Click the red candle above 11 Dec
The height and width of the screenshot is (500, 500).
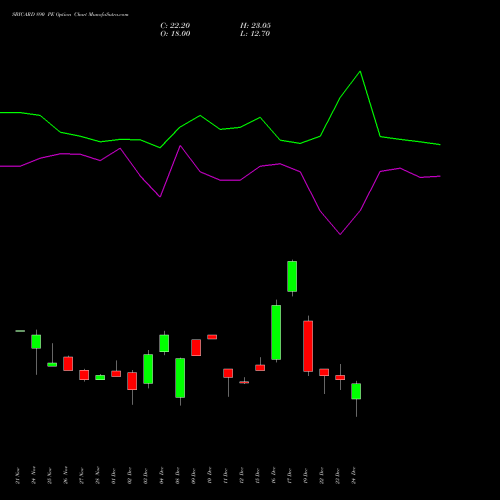point(228,373)
